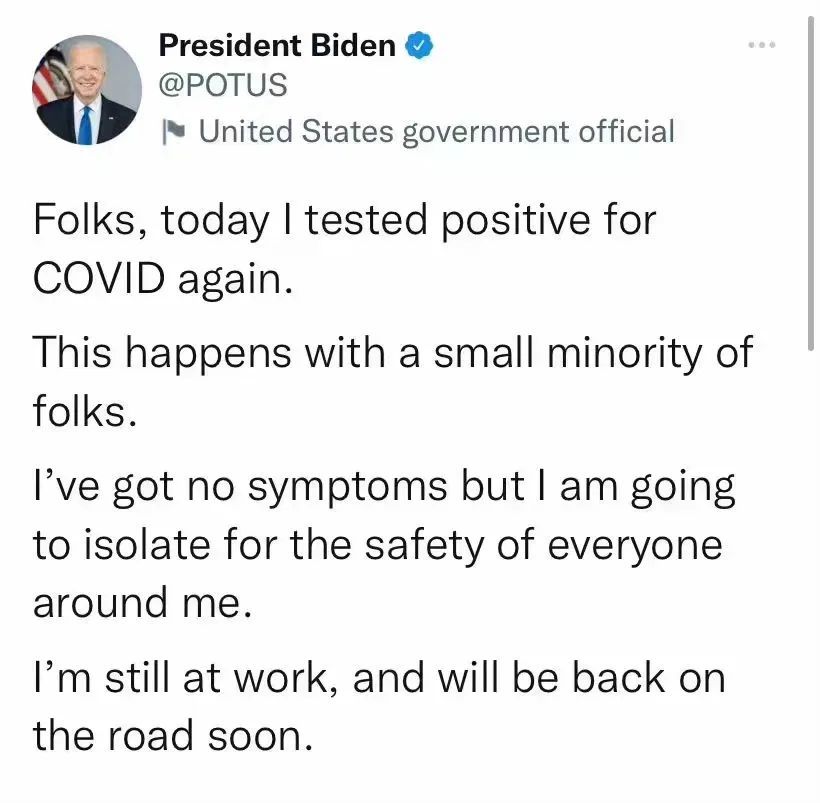Click the word "again." after COVID
The height and width of the screenshot is (803, 820).
(236, 280)
